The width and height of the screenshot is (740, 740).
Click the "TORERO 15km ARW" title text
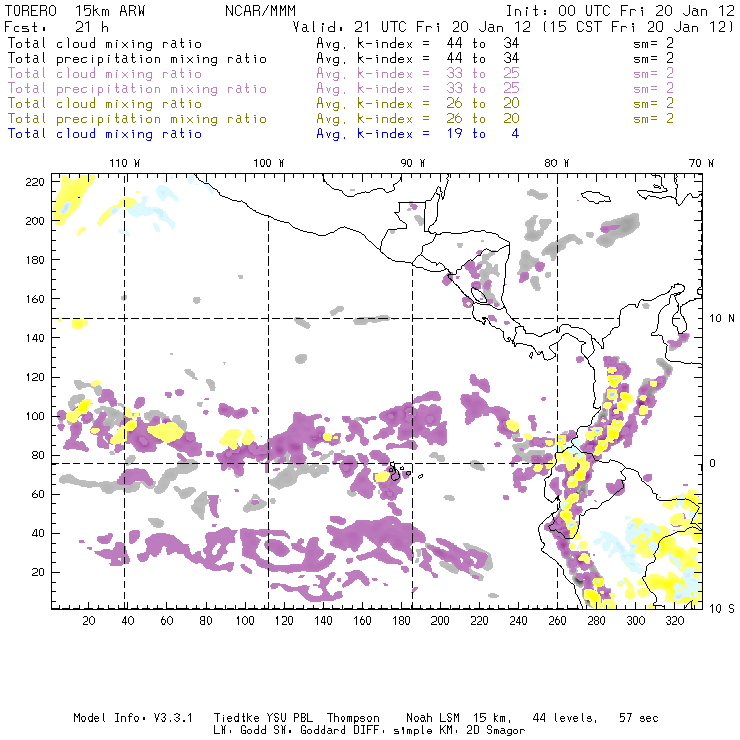pyautogui.click(x=75, y=11)
